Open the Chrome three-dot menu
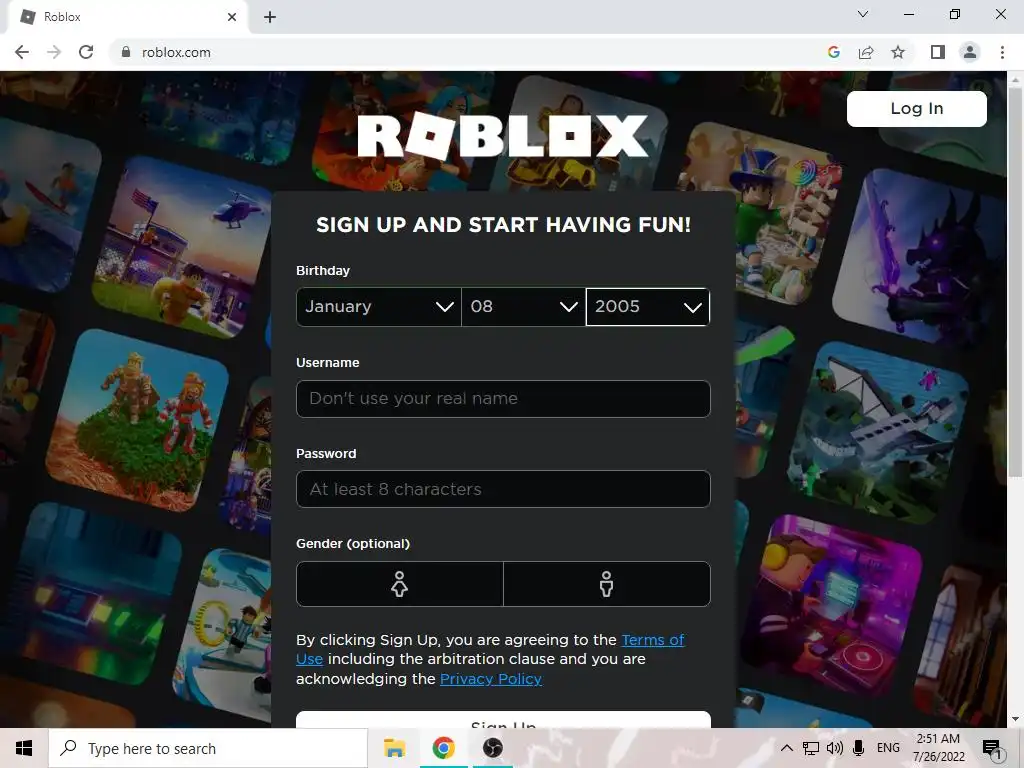 (1002, 52)
